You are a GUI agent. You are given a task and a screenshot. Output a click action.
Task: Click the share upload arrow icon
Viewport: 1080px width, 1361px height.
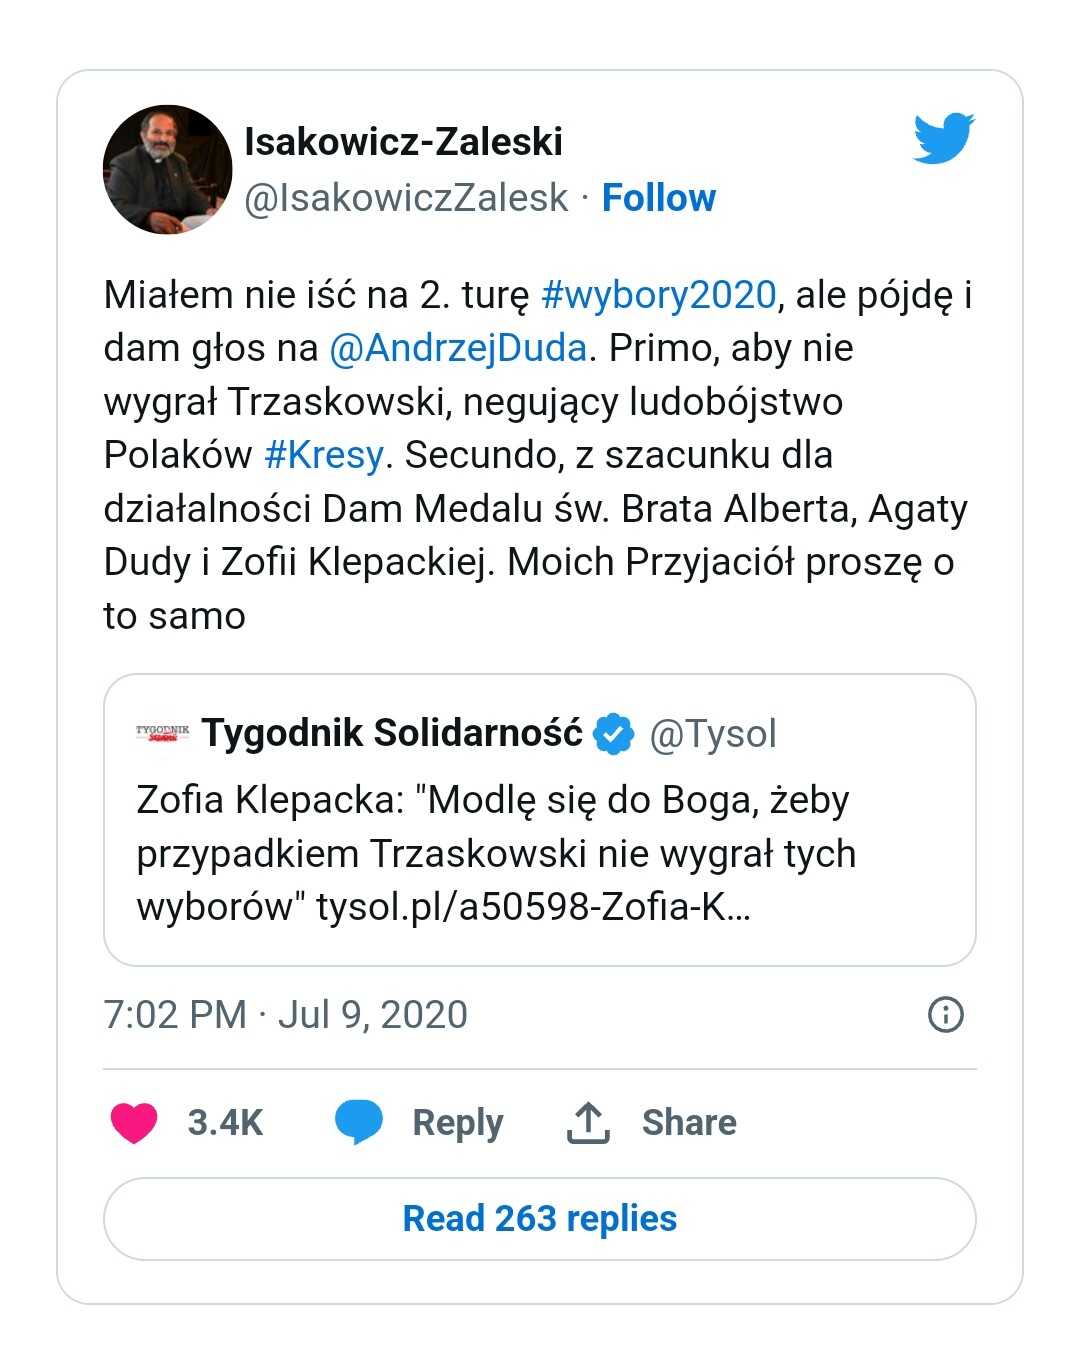588,1122
